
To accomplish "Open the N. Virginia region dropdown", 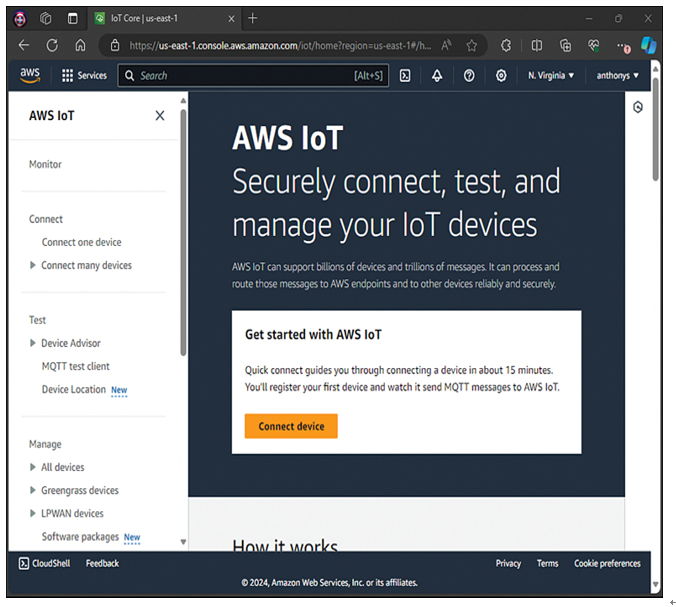I will tap(551, 75).
